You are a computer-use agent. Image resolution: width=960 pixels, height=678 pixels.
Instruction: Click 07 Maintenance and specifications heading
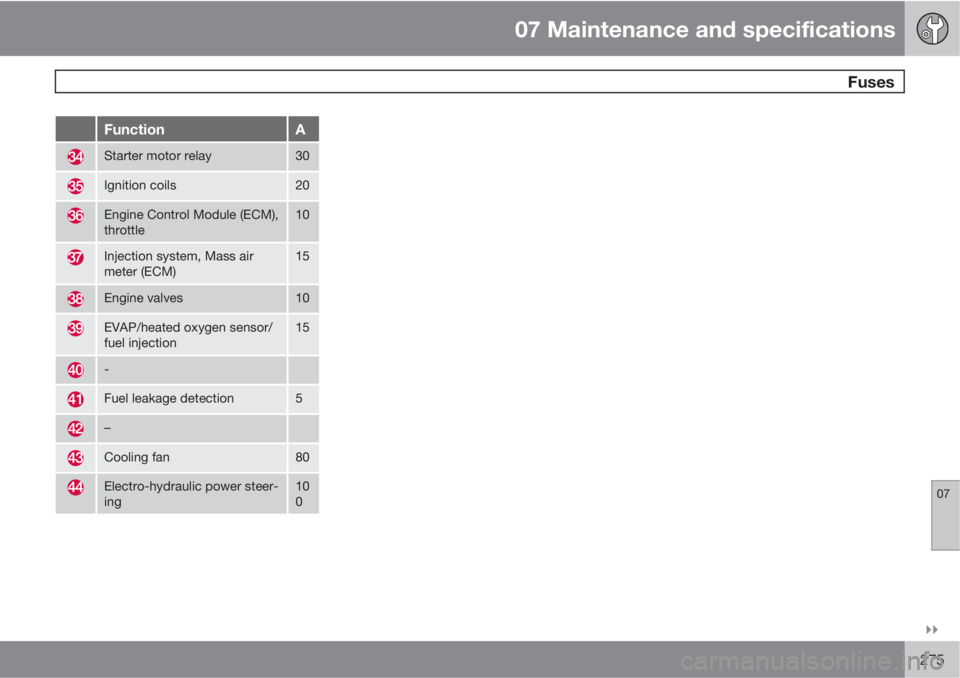pyautogui.click(x=705, y=29)
